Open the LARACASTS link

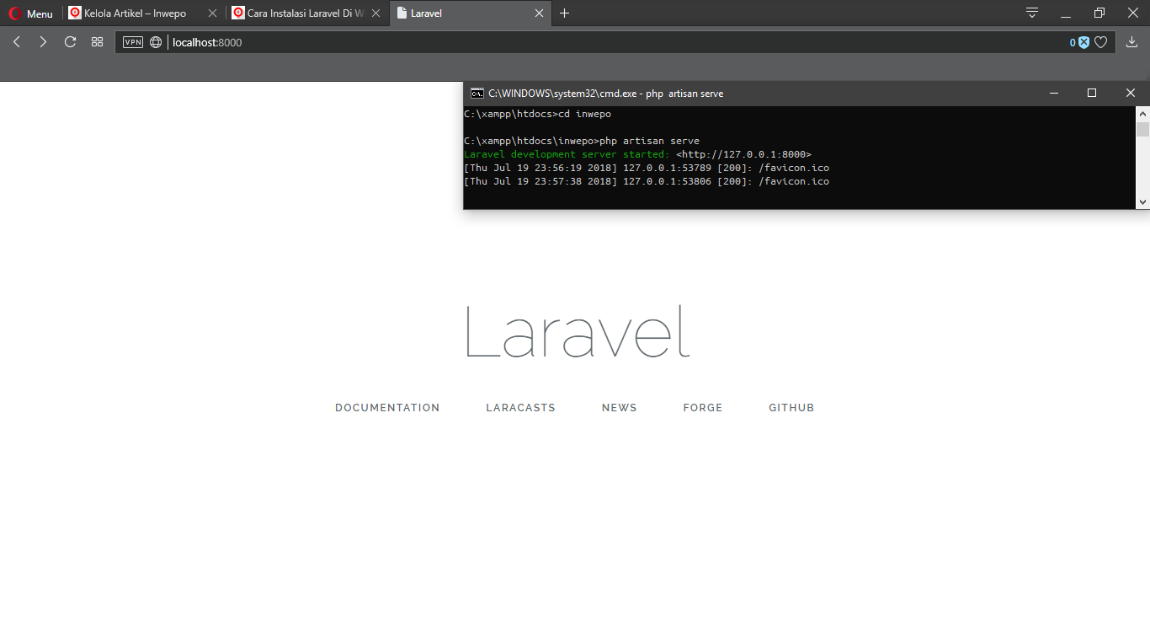tap(521, 408)
